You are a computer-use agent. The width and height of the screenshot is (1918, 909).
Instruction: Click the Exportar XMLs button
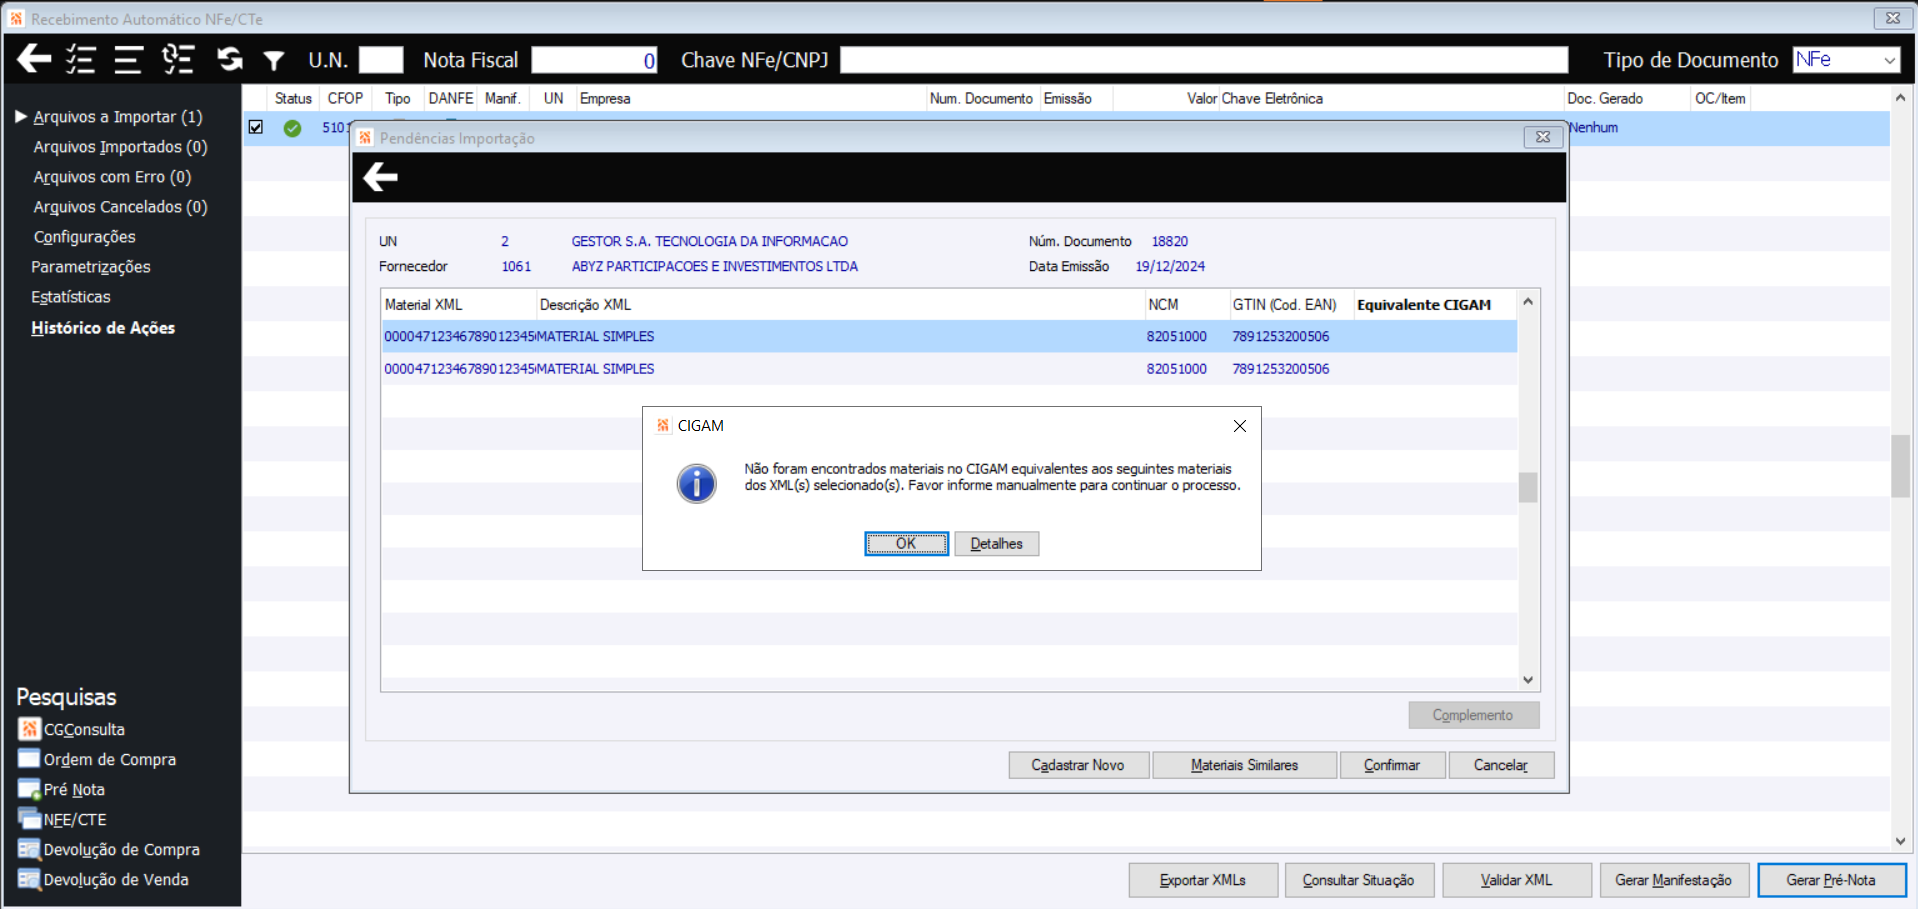1203,880
